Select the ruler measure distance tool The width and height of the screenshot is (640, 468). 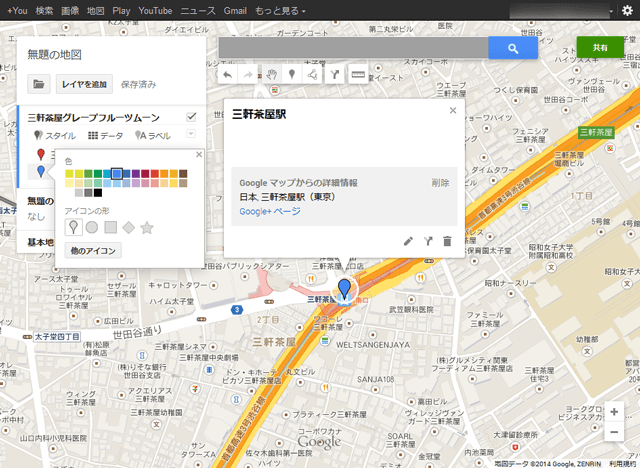(358, 75)
